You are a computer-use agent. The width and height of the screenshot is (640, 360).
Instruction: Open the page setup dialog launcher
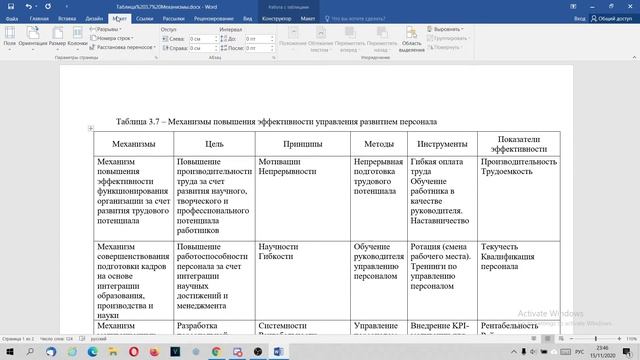(x=156, y=58)
